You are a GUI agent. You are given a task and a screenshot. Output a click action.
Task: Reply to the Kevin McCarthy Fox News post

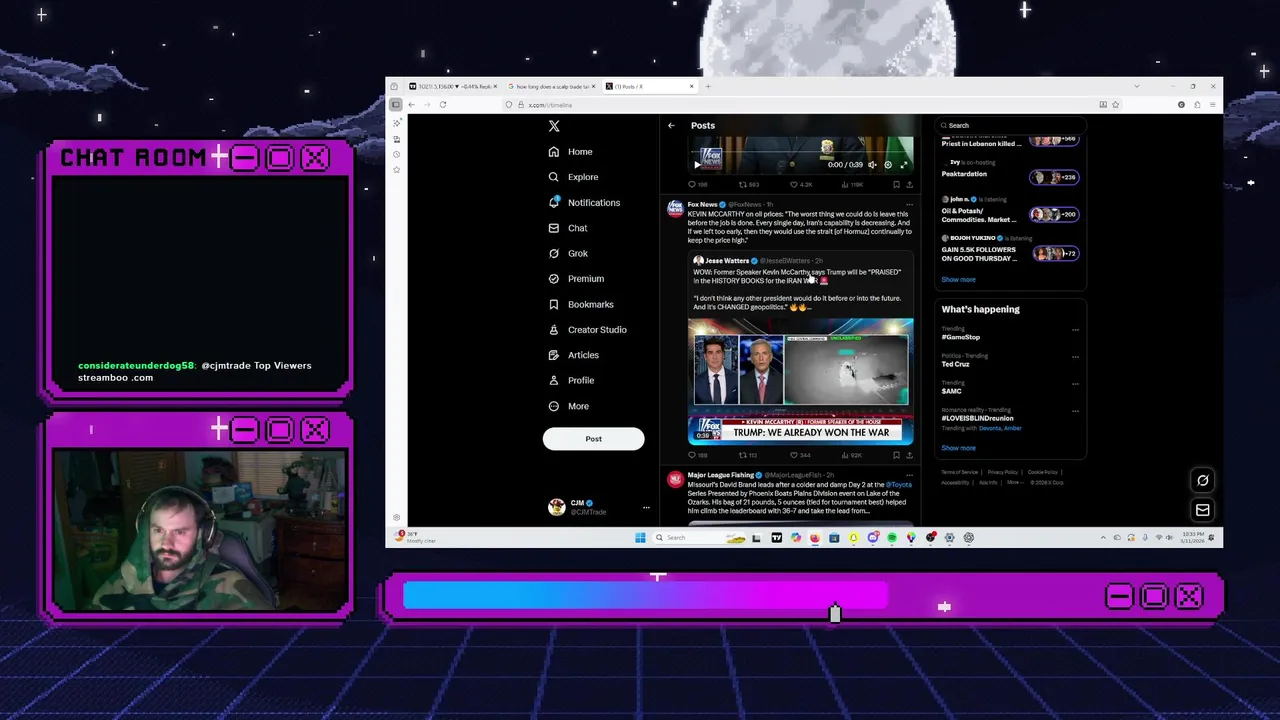(x=697, y=455)
